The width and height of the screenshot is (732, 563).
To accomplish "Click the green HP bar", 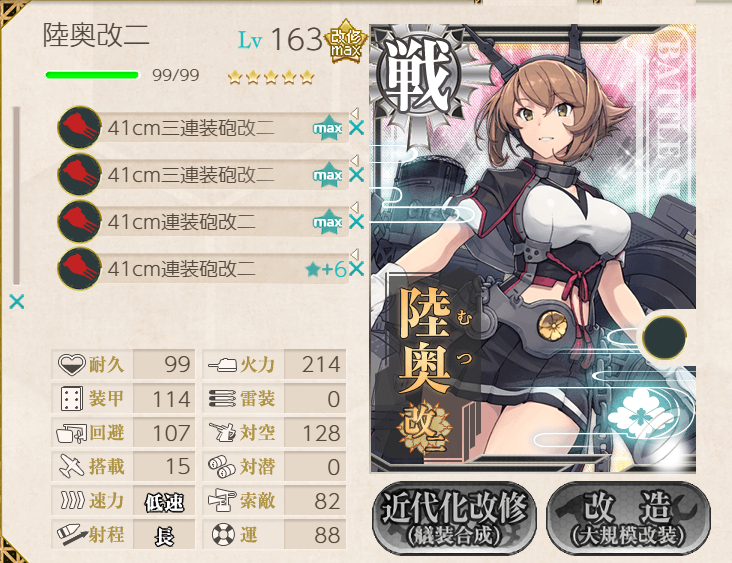I will [92, 75].
